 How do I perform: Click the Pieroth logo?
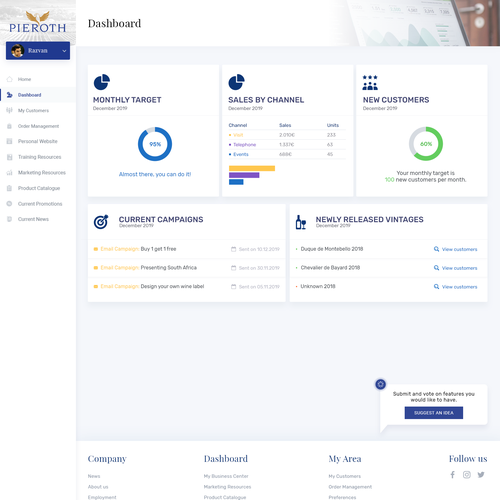(38, 22)
